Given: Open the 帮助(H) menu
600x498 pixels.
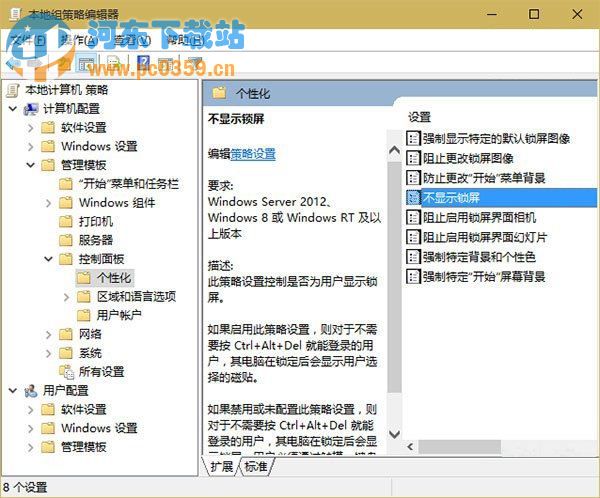Looking at the screenshot, I should tap(186, 40).
